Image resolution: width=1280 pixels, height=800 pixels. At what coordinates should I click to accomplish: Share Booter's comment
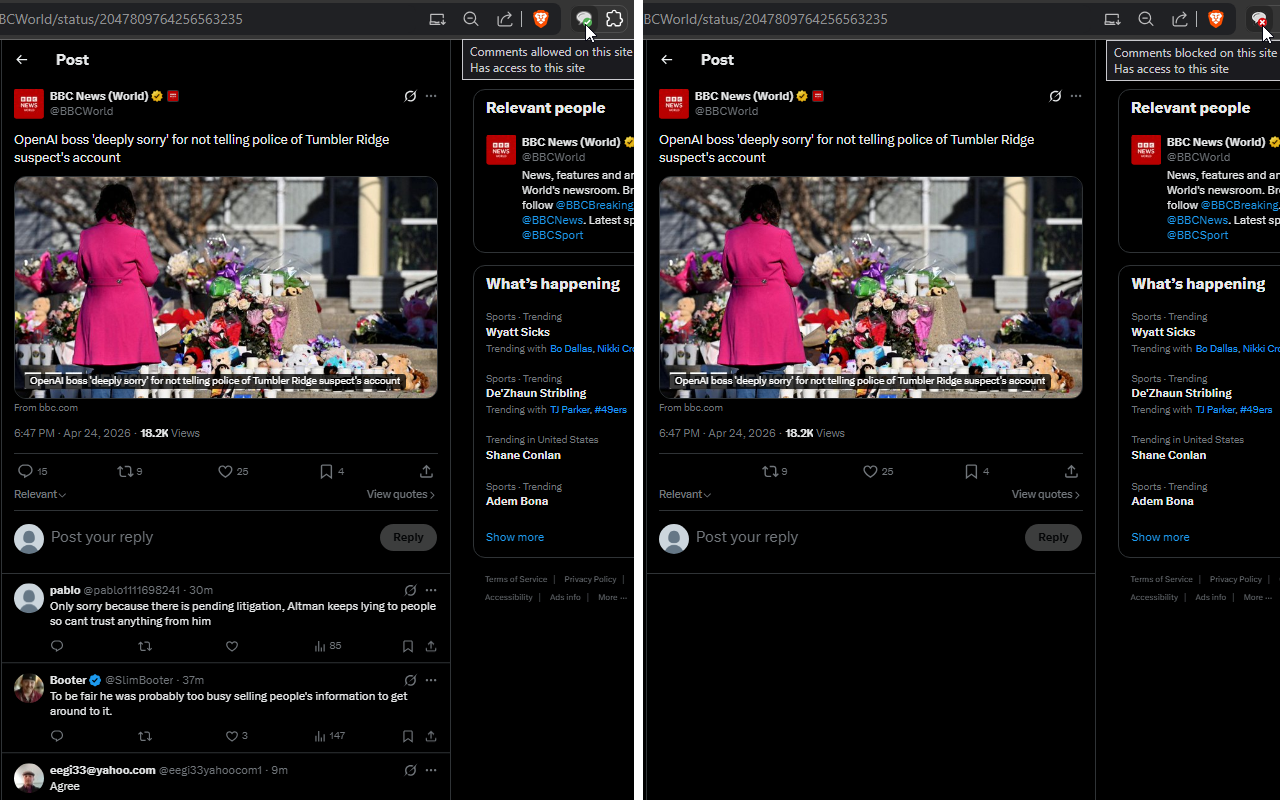click(431, 736)
